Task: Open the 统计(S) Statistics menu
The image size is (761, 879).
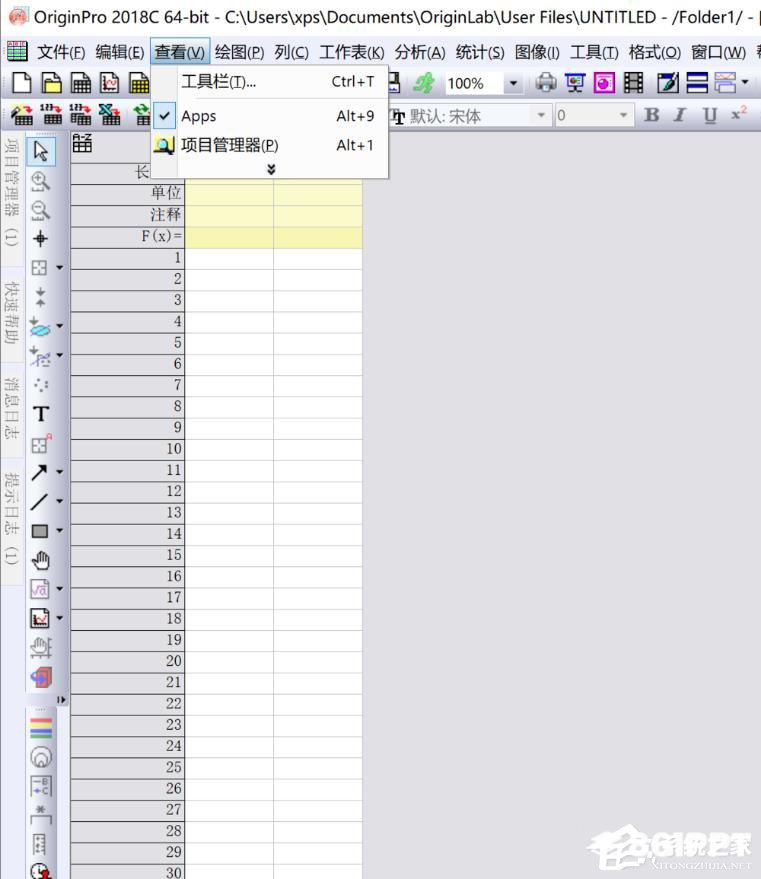Action: [x=480, y=52]
